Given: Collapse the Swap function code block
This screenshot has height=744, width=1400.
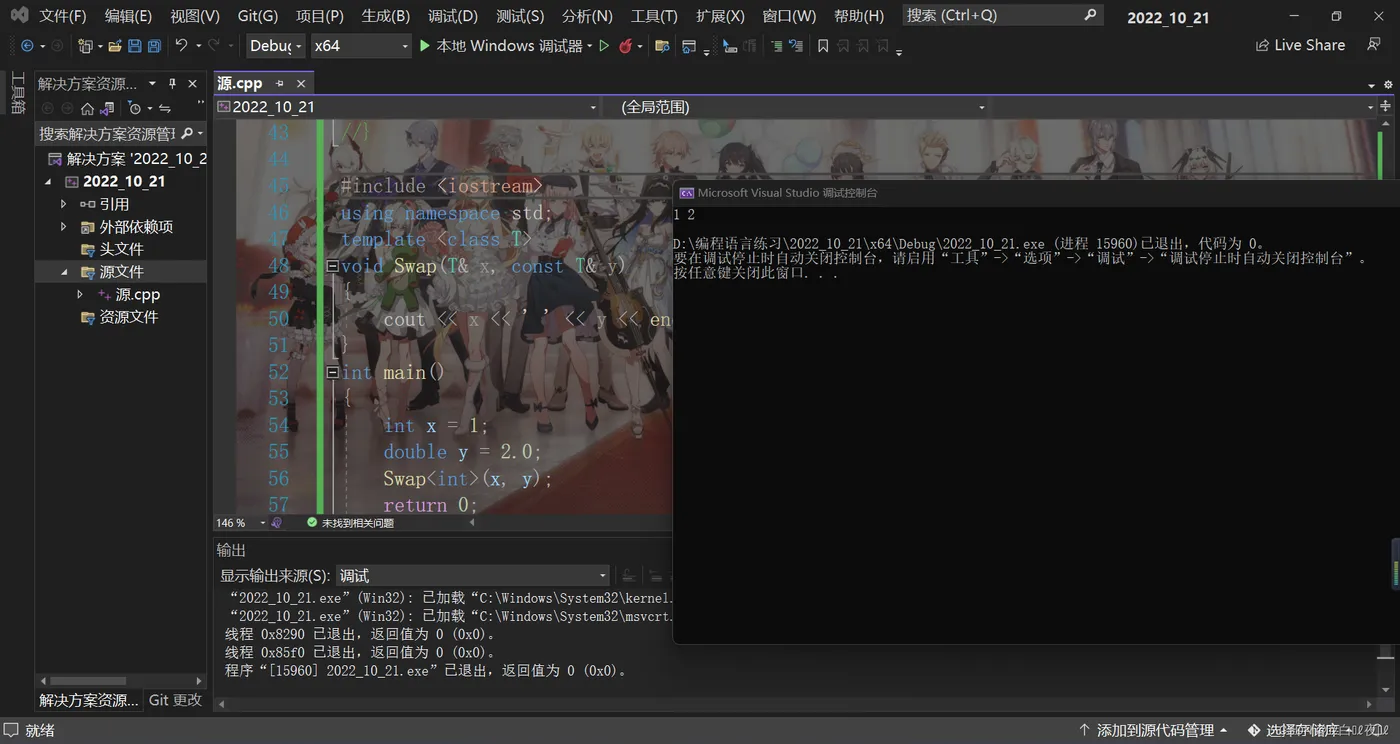Looking at the screenshot, I should point(333,266).
